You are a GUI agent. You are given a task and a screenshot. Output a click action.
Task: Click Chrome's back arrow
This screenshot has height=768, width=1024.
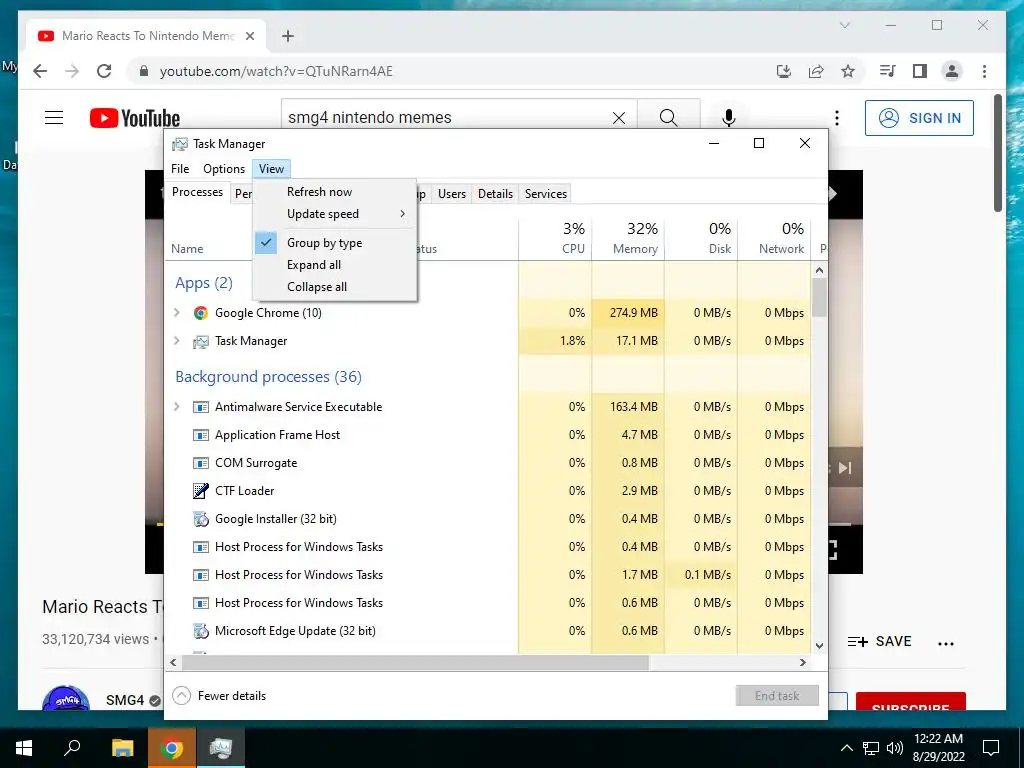[40, 71]
